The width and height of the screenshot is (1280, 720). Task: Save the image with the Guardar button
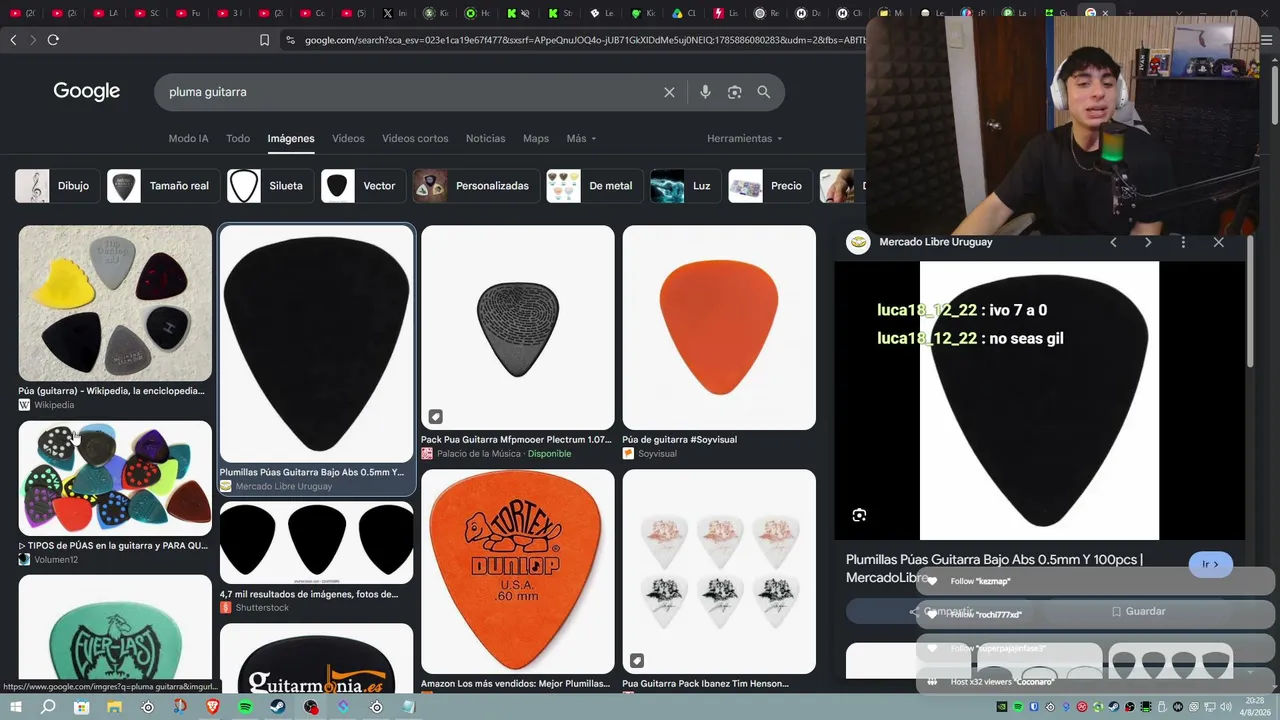click(x=1138, y=611)
